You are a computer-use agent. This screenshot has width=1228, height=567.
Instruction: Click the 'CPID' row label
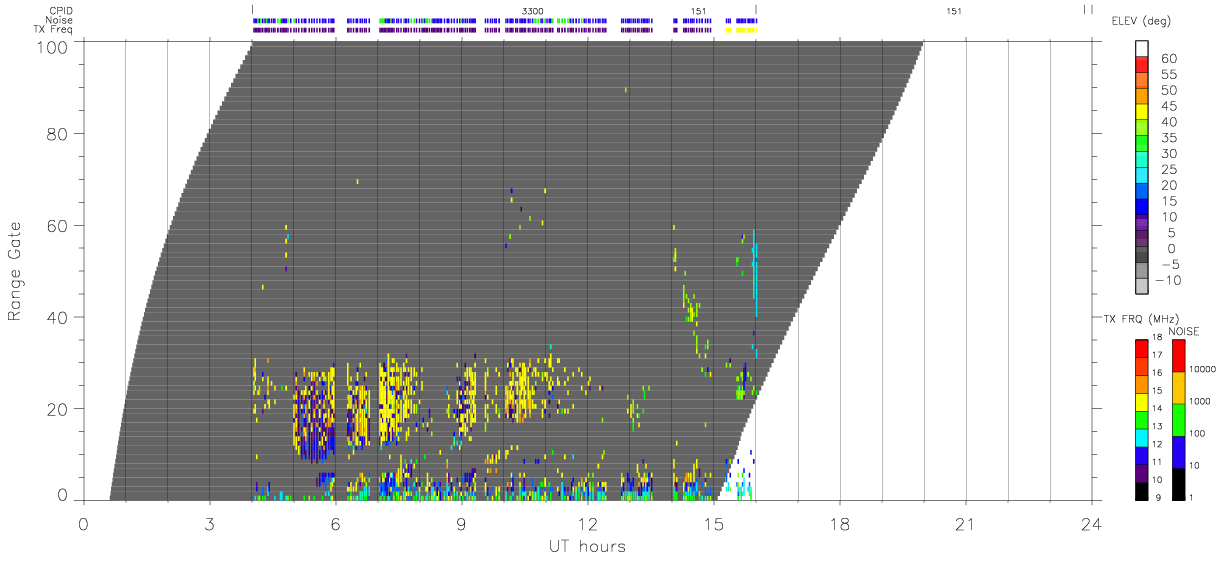coord(62,10)
